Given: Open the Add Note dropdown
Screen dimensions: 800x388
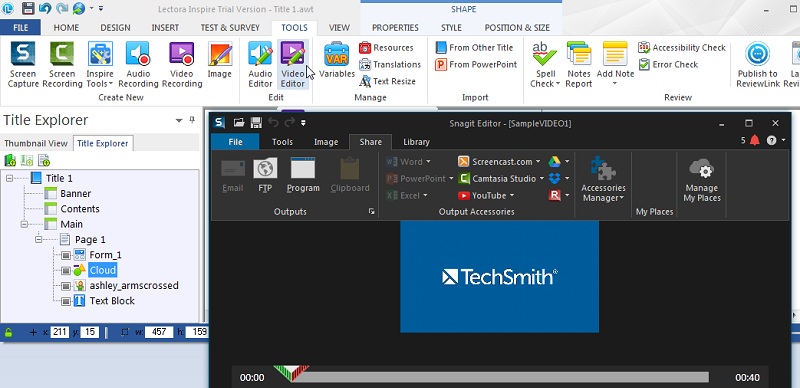Looking at the screenshot, I should 615,84.
